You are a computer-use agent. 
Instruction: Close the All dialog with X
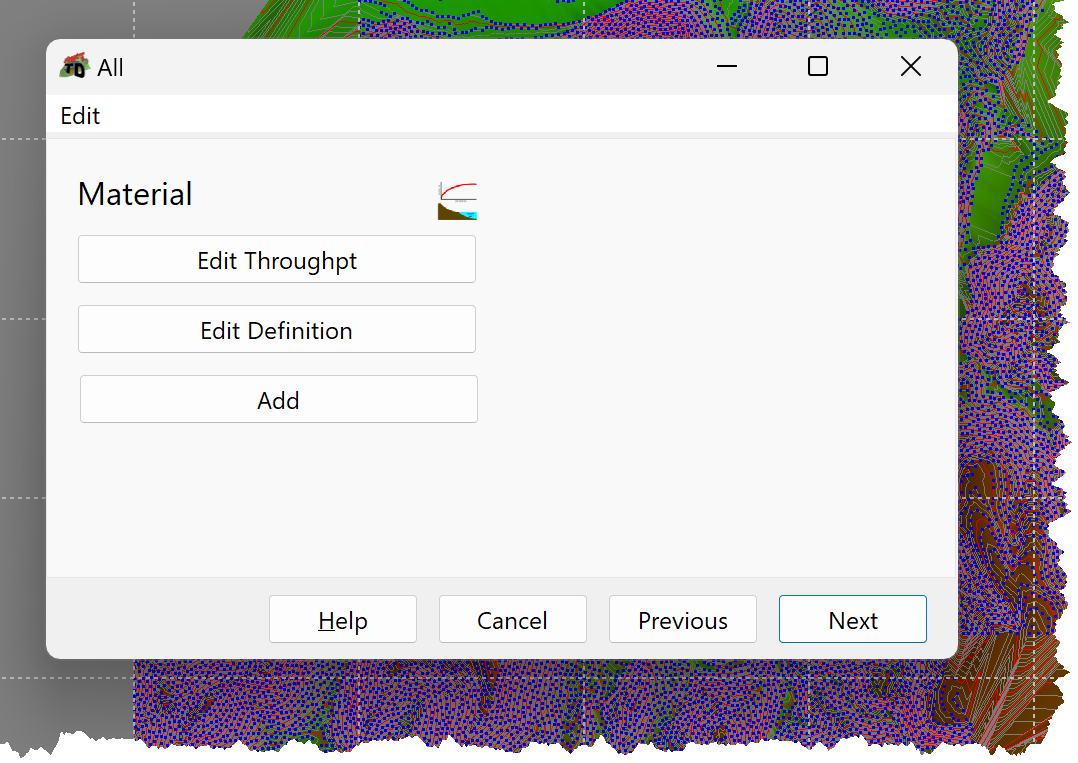point(910,66)
